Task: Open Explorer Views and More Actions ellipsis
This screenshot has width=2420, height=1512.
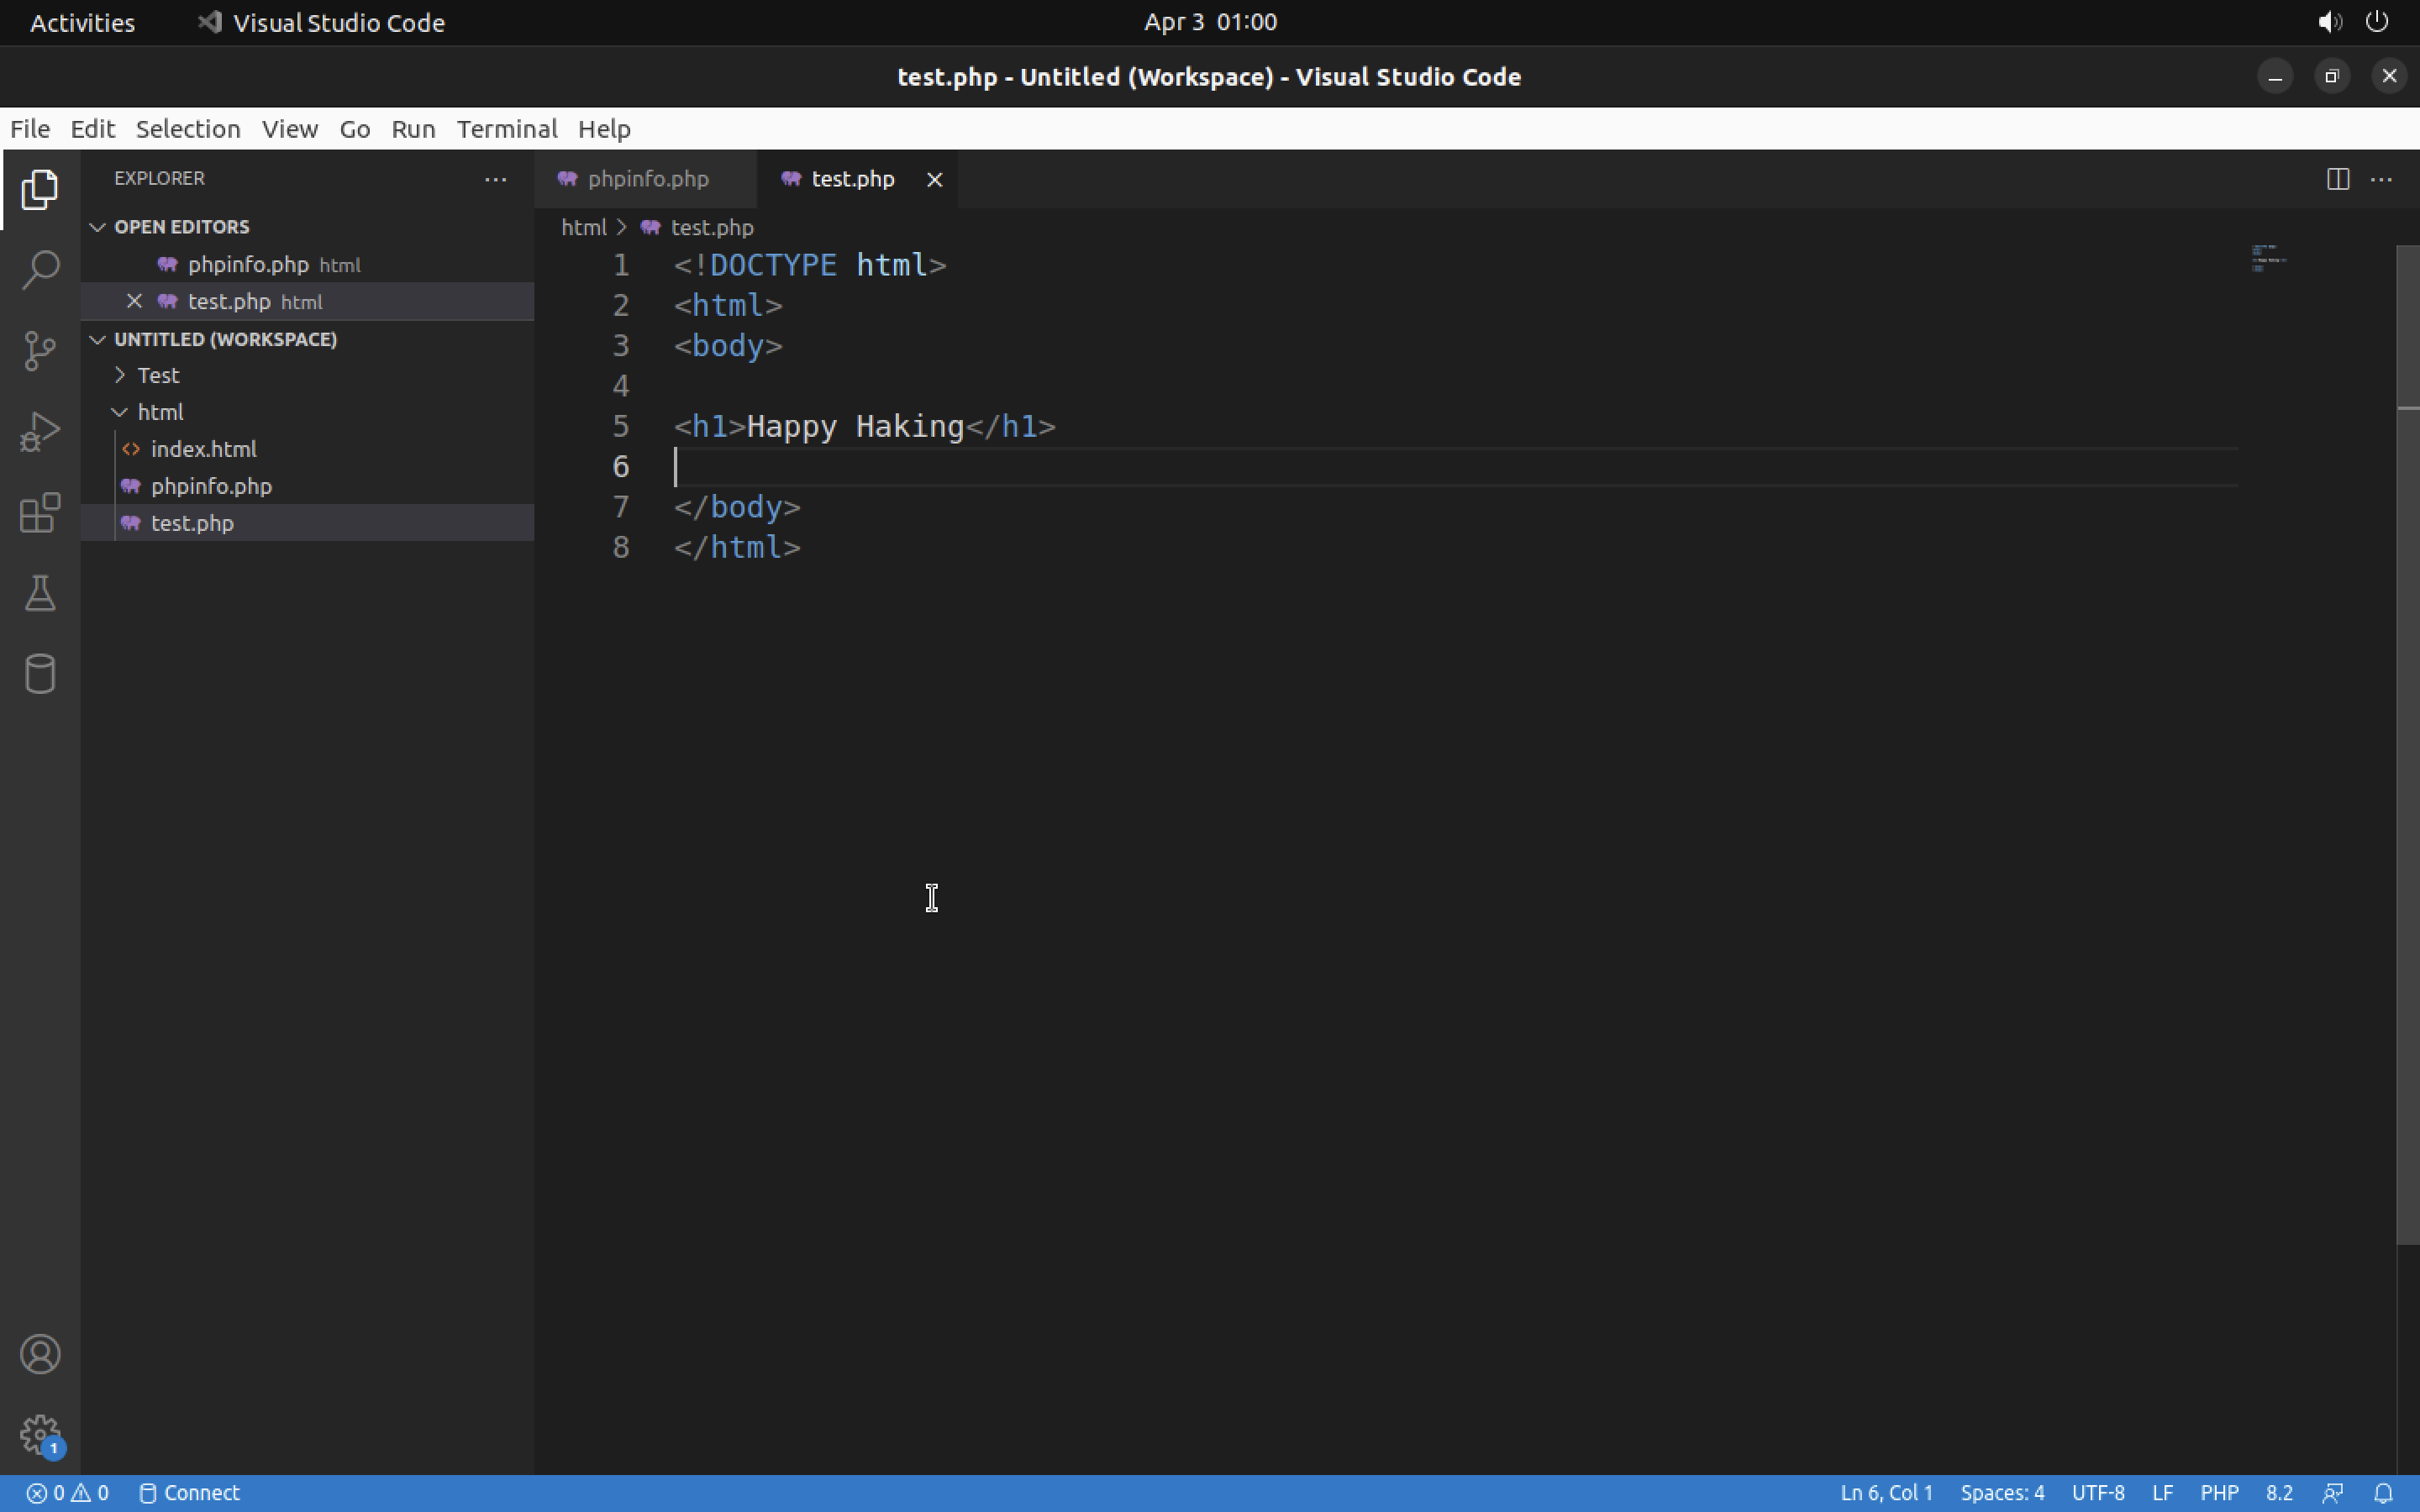Action: click(495, 179)
